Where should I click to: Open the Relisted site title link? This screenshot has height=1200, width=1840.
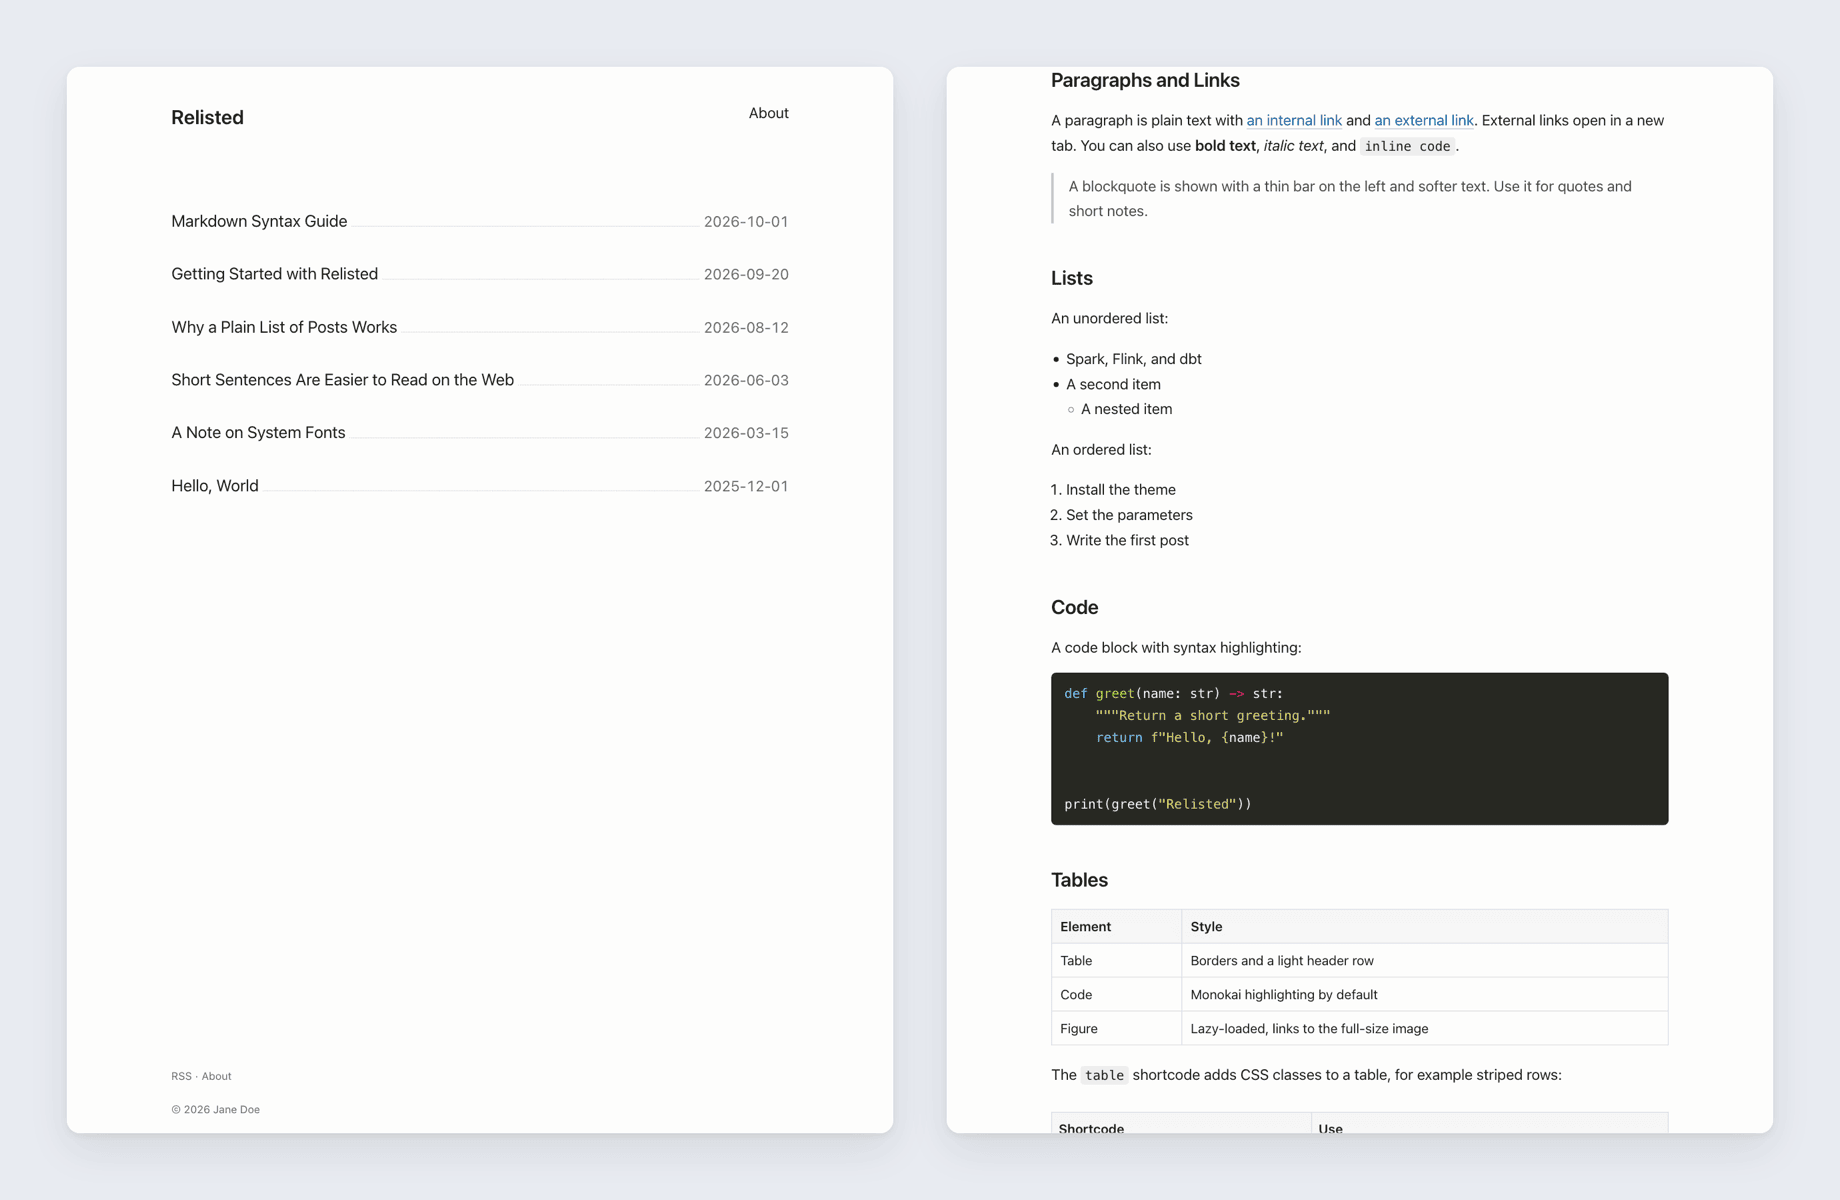click(207, 117)
